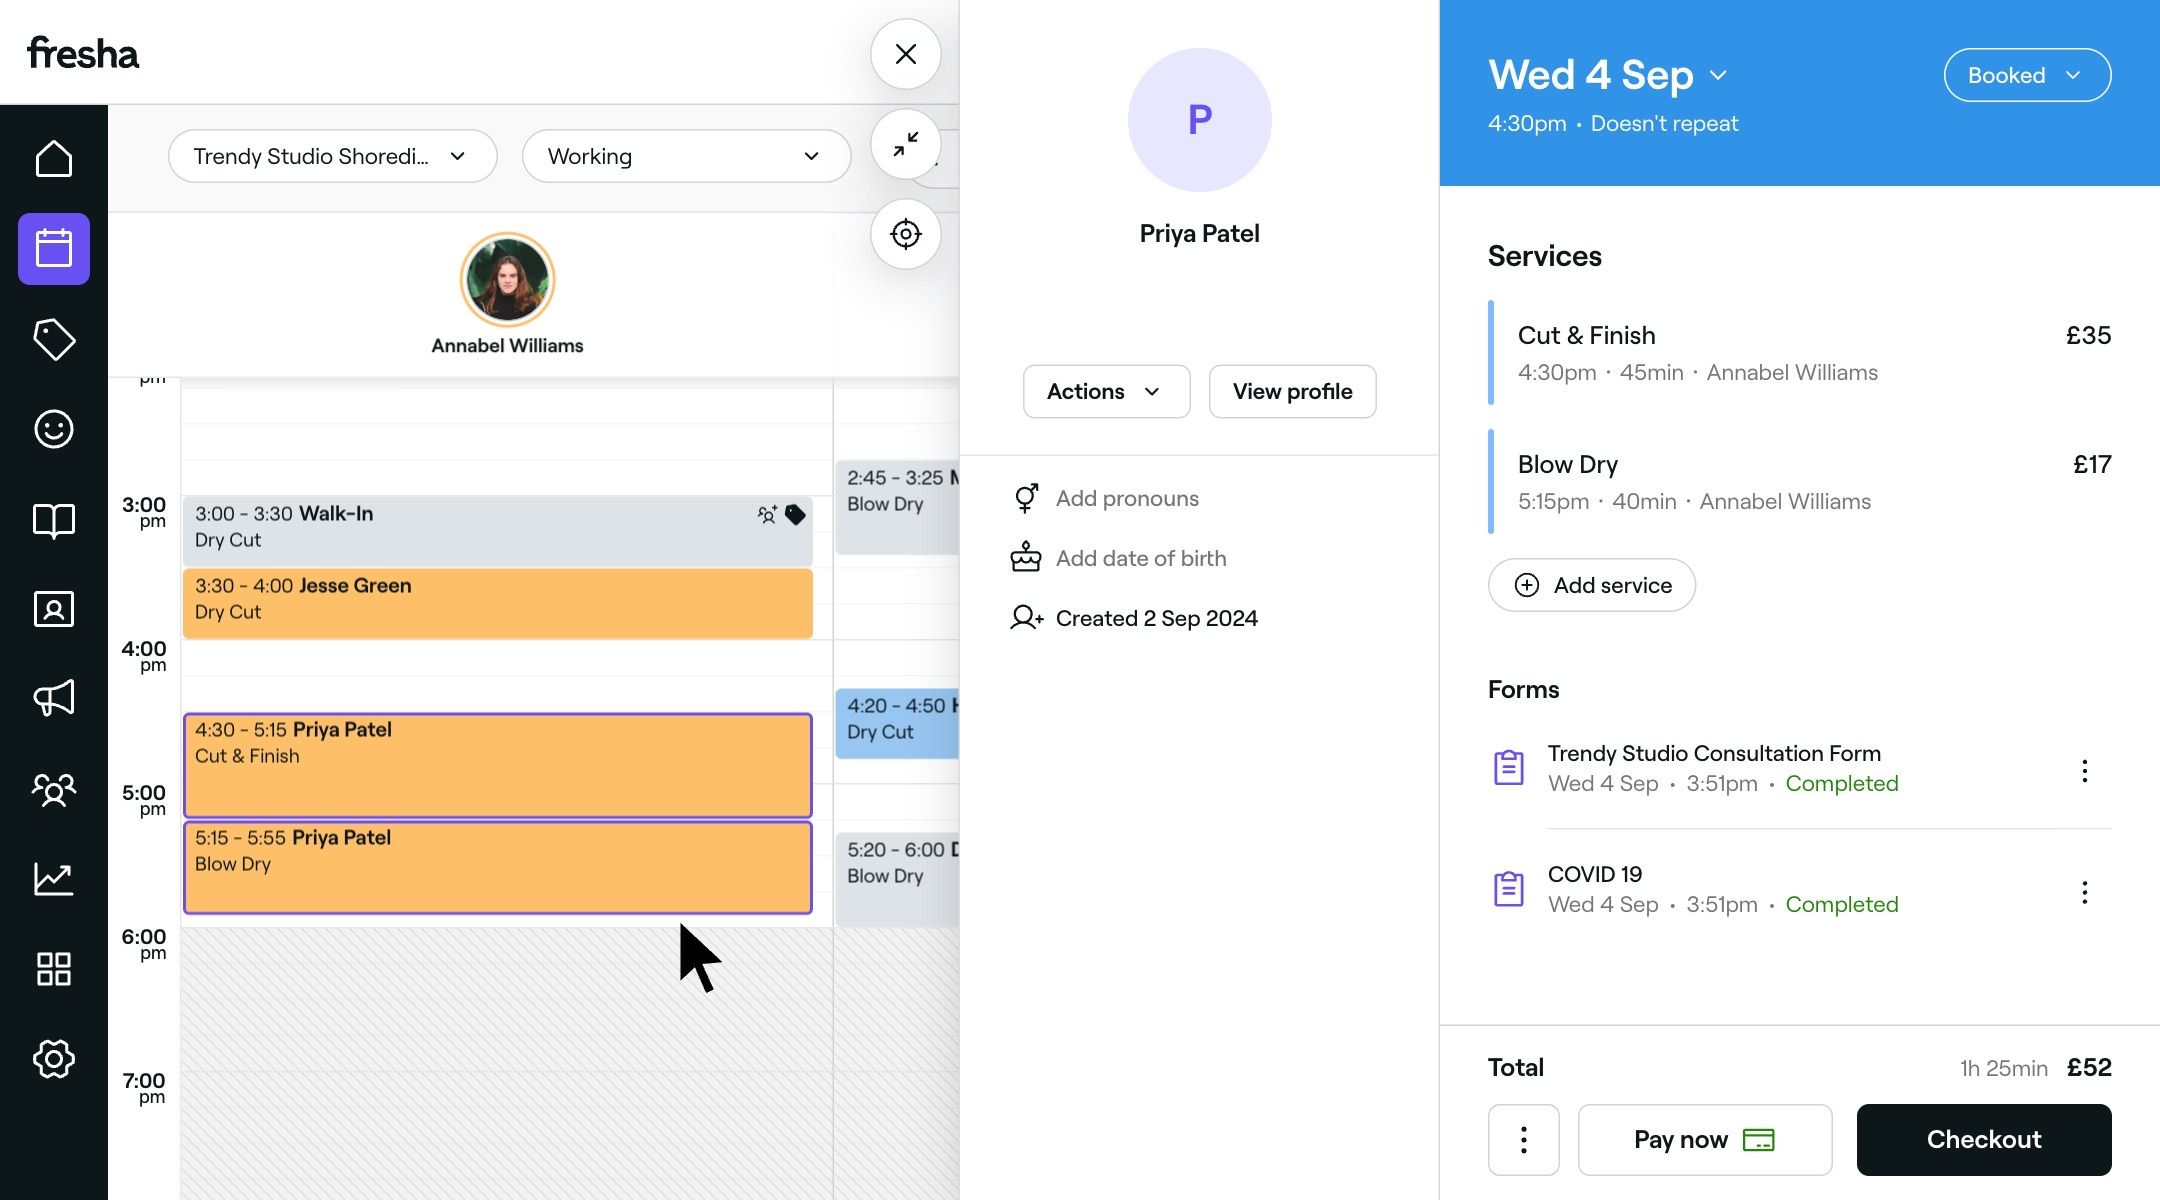Viewport: 2160px width, 1200px height.
Task: Change the Booked status dropdown
Action: point(2026,75)
